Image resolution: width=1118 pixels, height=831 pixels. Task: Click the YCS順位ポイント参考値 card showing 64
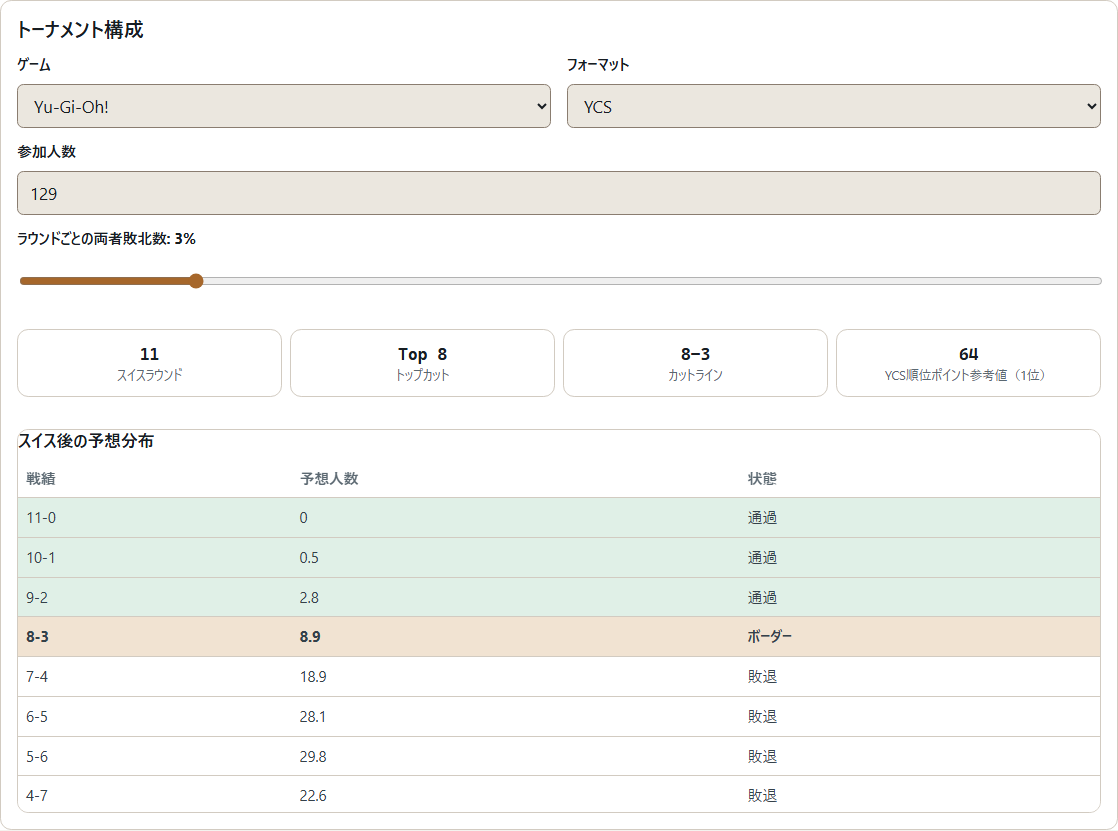tap(968, 363)
